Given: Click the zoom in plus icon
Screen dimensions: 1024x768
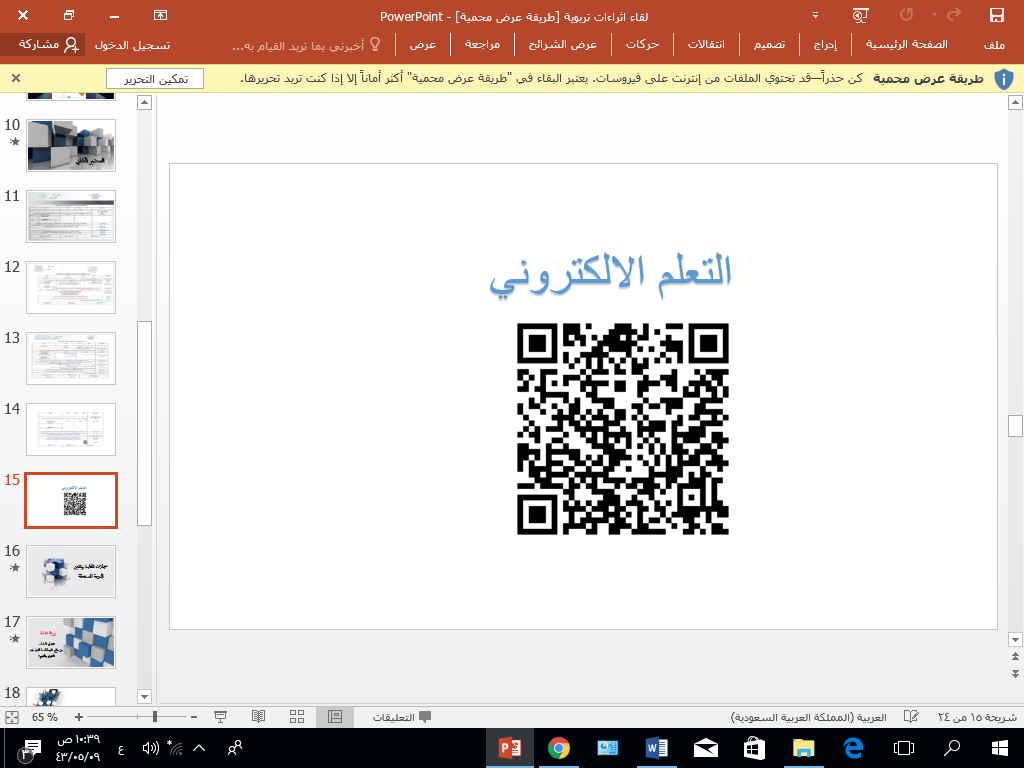Looking at the screenshot, I should [x=79, y=717].
